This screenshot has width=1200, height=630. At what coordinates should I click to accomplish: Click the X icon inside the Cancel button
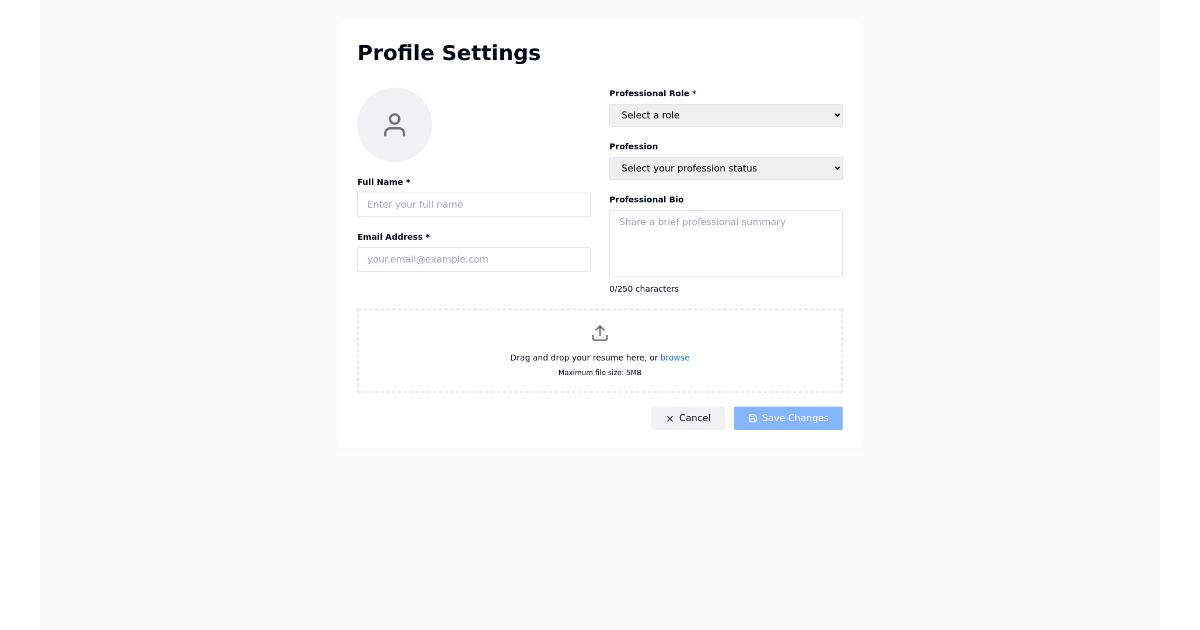[x=669, y=418]
